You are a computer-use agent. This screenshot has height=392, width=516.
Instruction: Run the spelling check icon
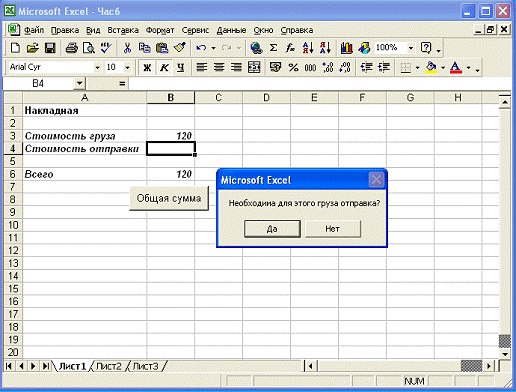click(x=106, y=48)
